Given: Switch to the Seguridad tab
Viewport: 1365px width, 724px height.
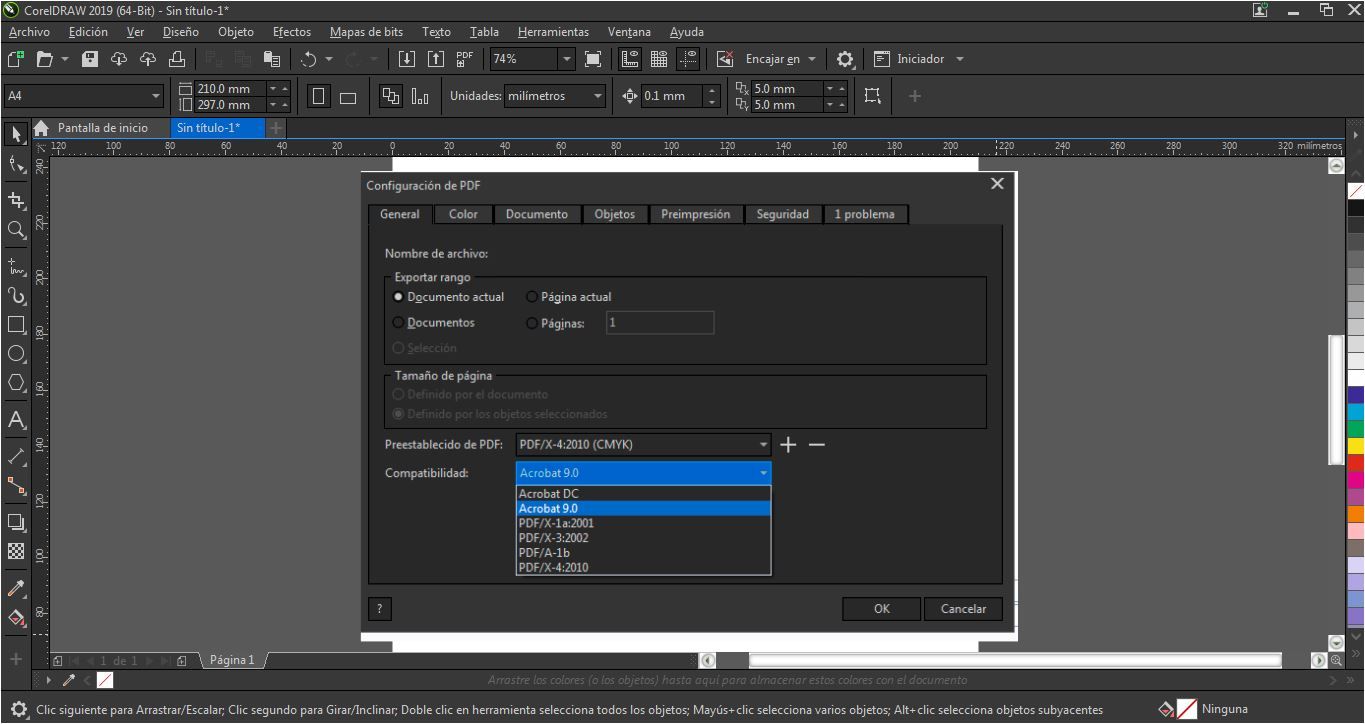Looking at the screenshot, I should point(783,214).
